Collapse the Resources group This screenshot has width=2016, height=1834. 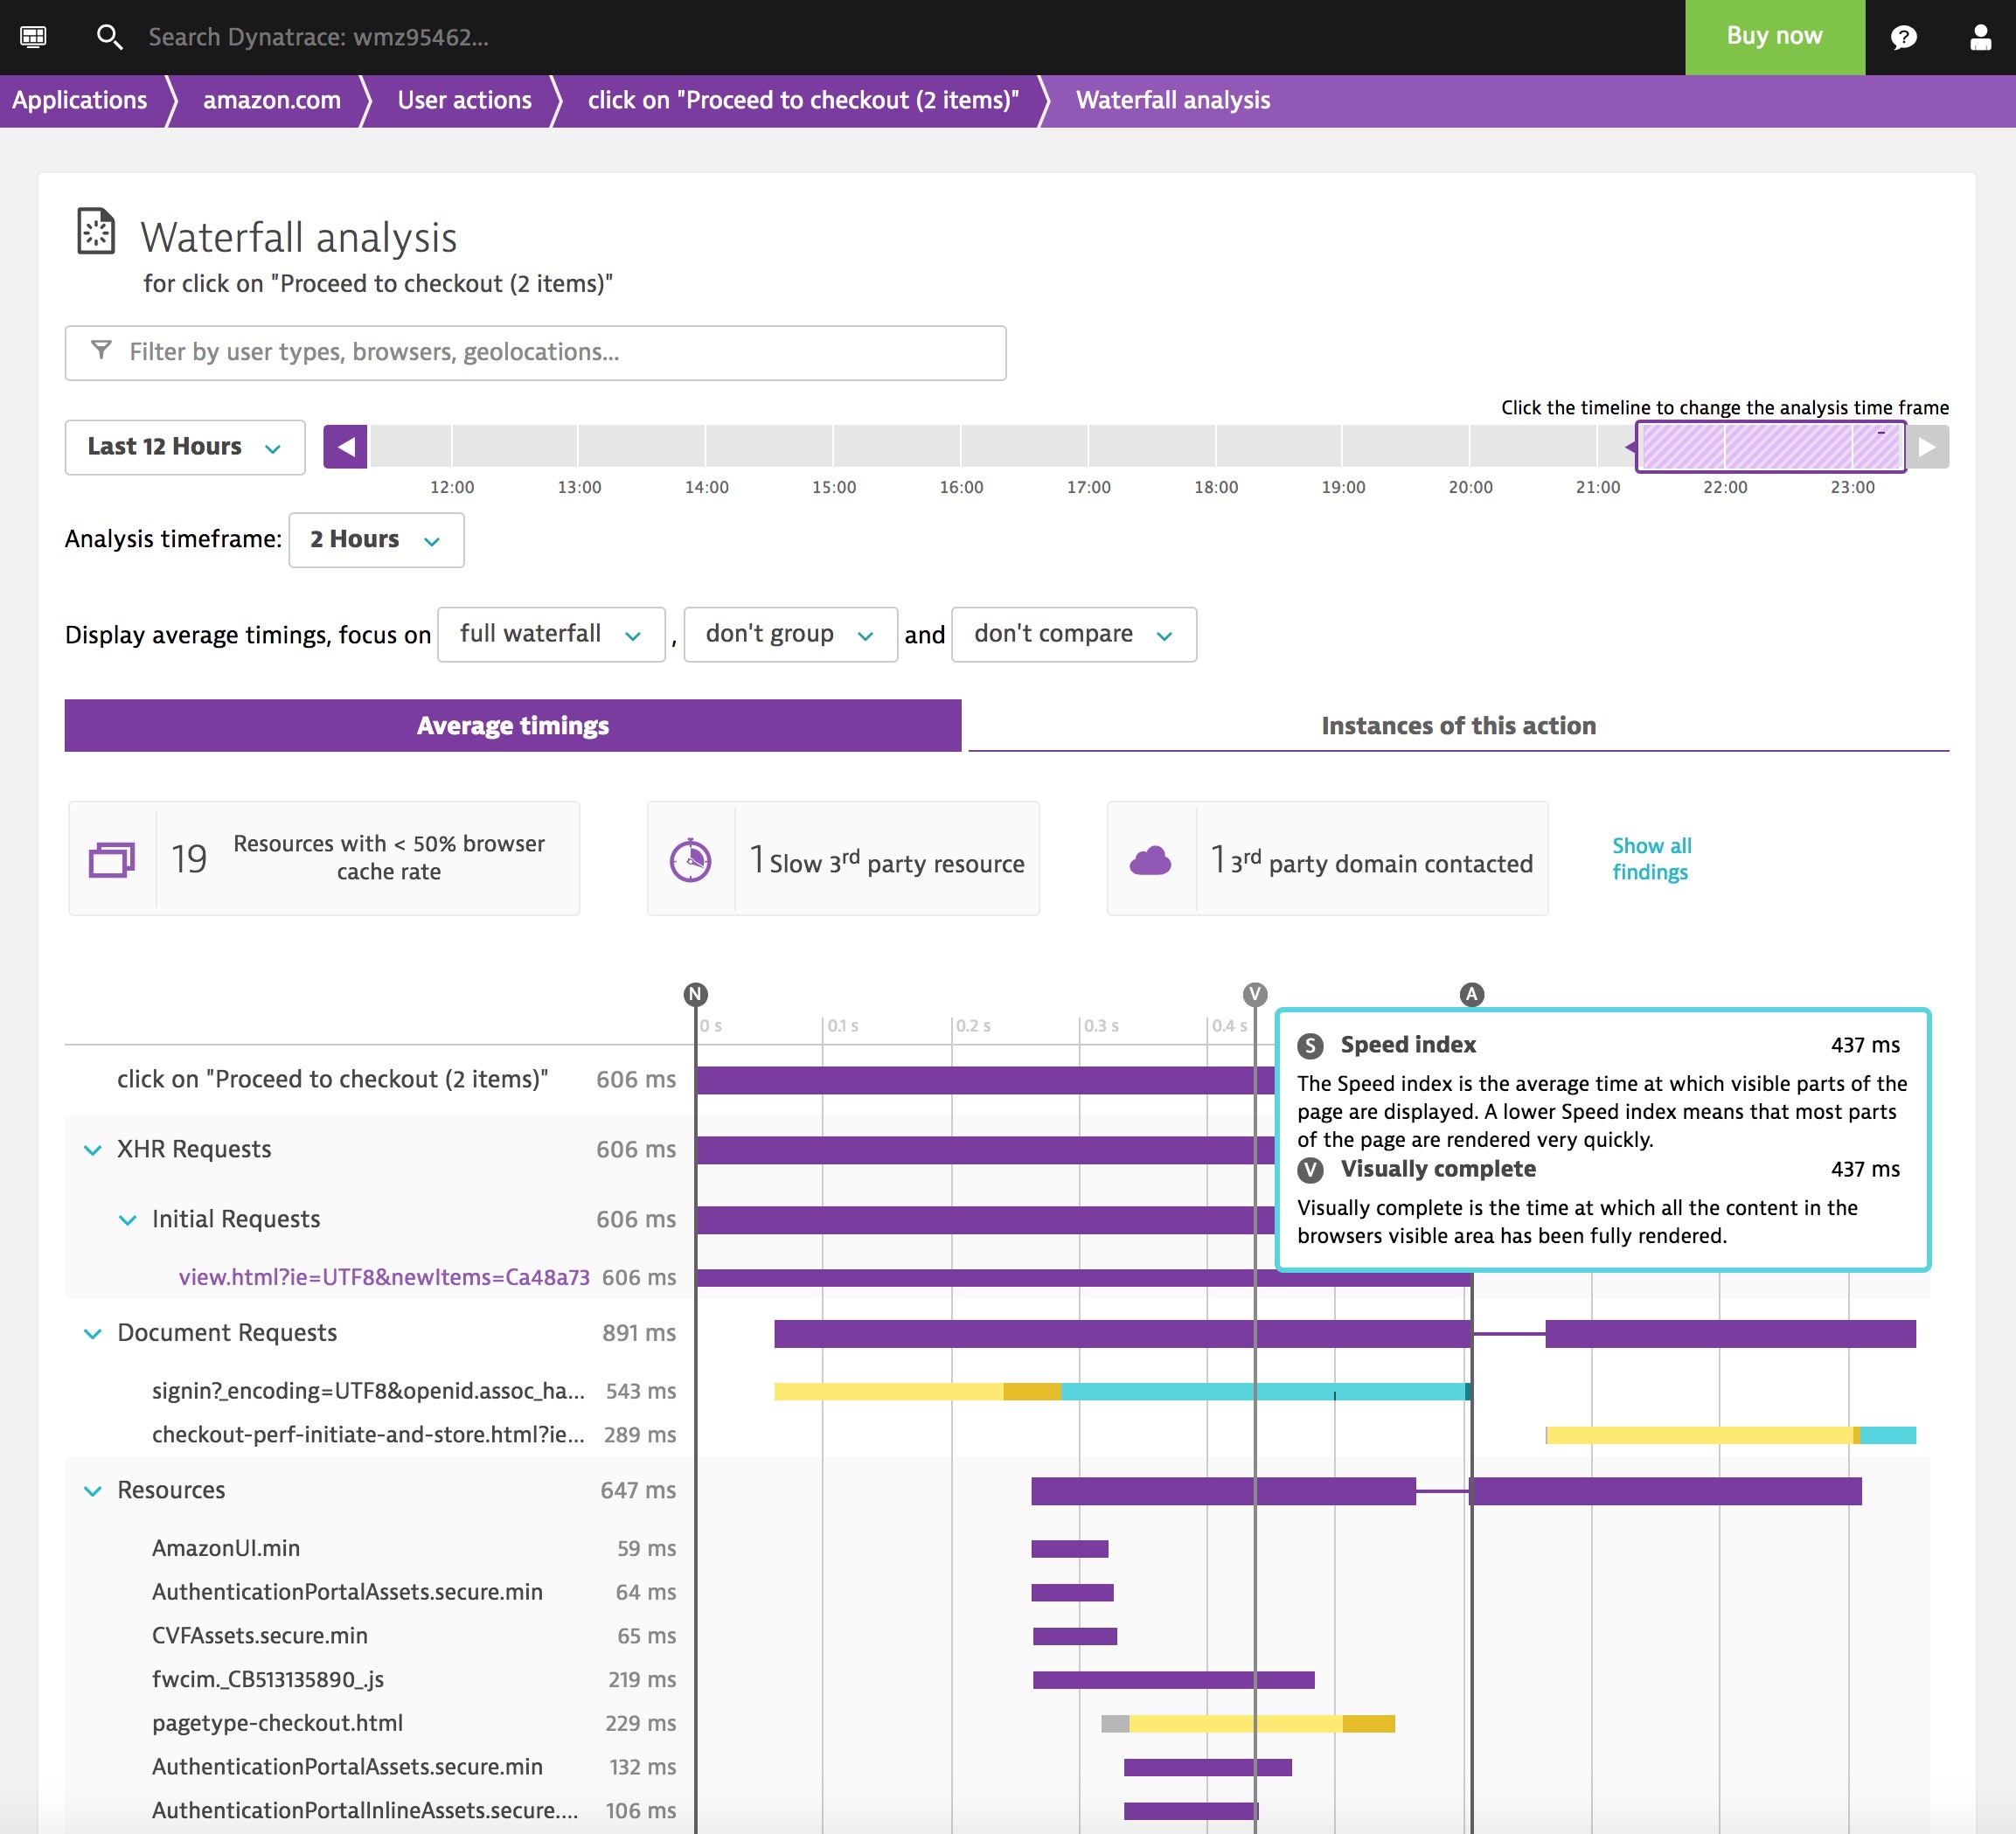pyautogui.click(x=93, y=1491)
